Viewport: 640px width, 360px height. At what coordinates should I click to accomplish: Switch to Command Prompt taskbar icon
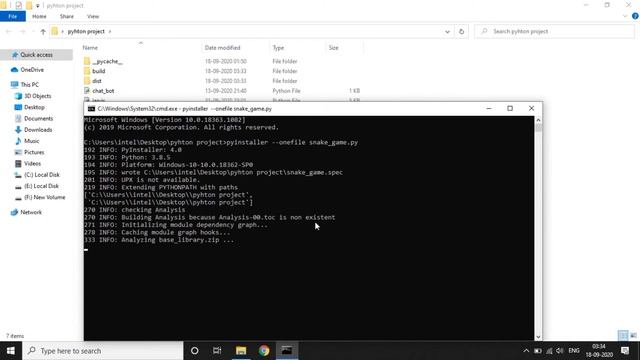[x=287, y=351]
